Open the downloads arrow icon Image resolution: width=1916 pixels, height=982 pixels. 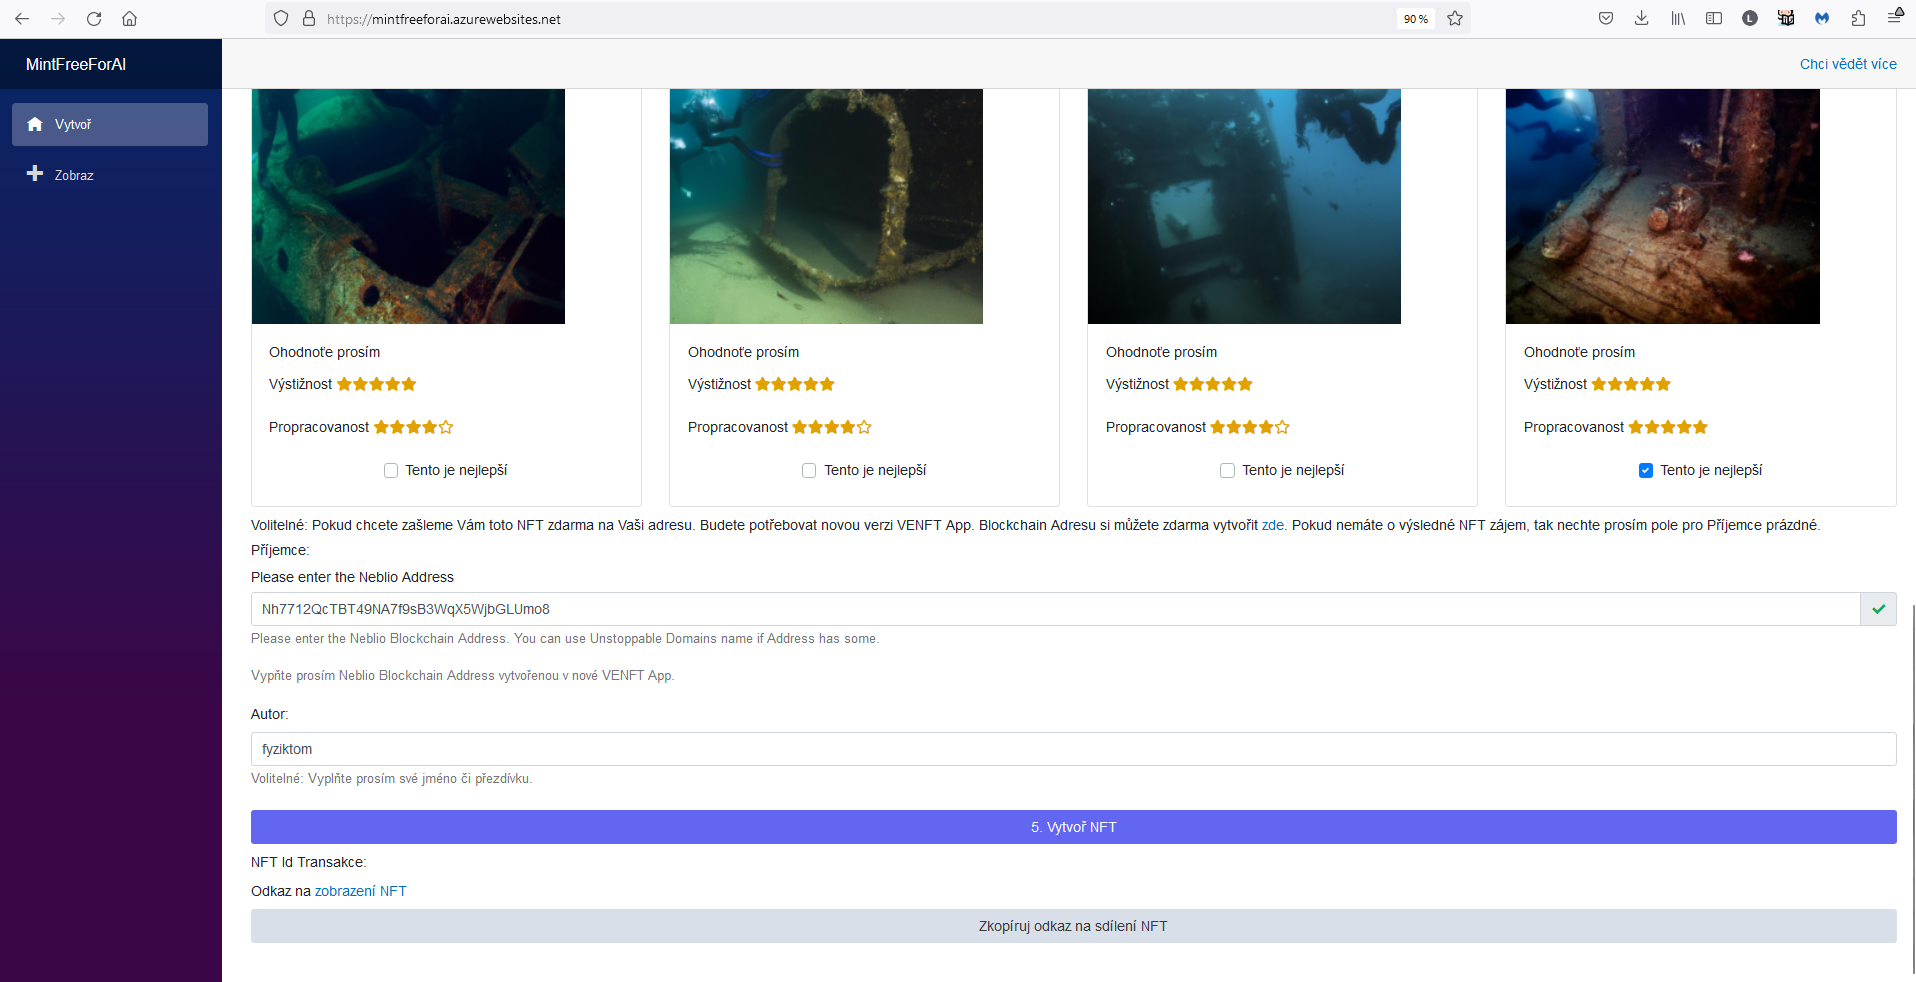click(1642, 18)
